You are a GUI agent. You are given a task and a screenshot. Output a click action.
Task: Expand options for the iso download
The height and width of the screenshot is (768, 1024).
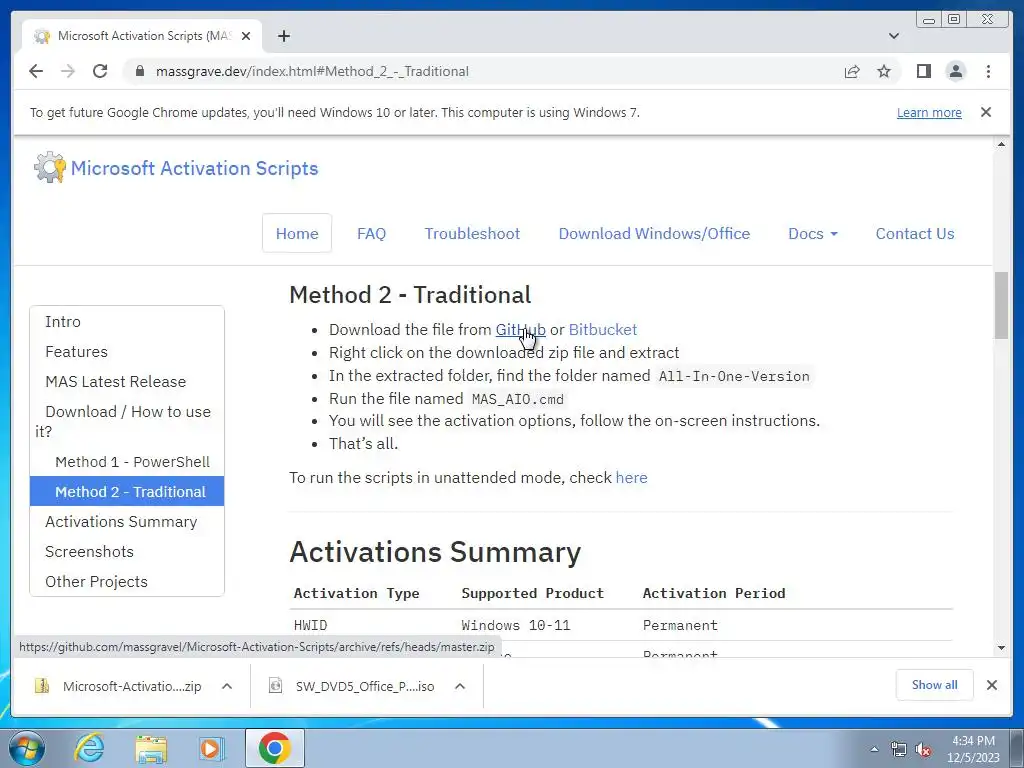coord(460,686)
